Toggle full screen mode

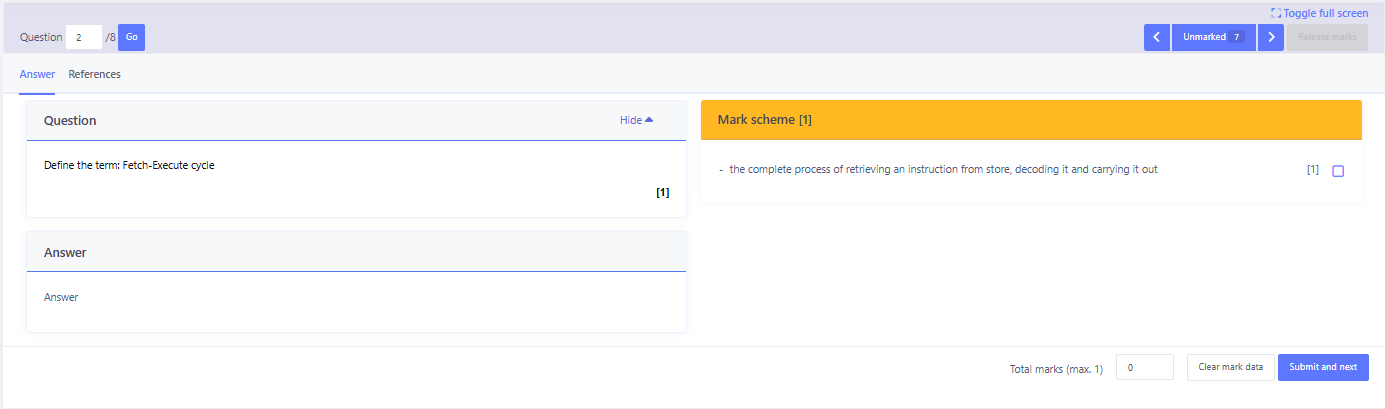tap(1319, 13)
